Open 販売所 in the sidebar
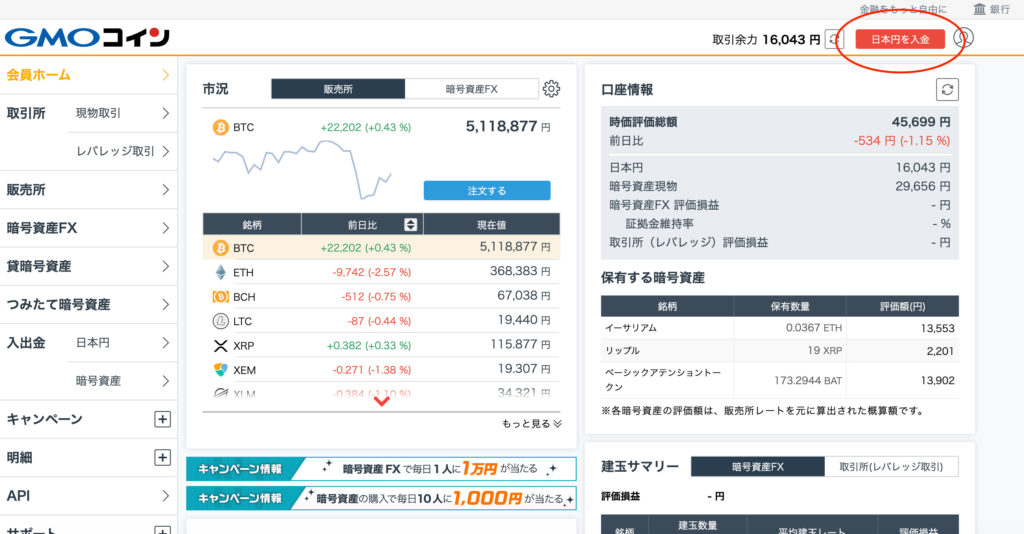 coord(88,190)
